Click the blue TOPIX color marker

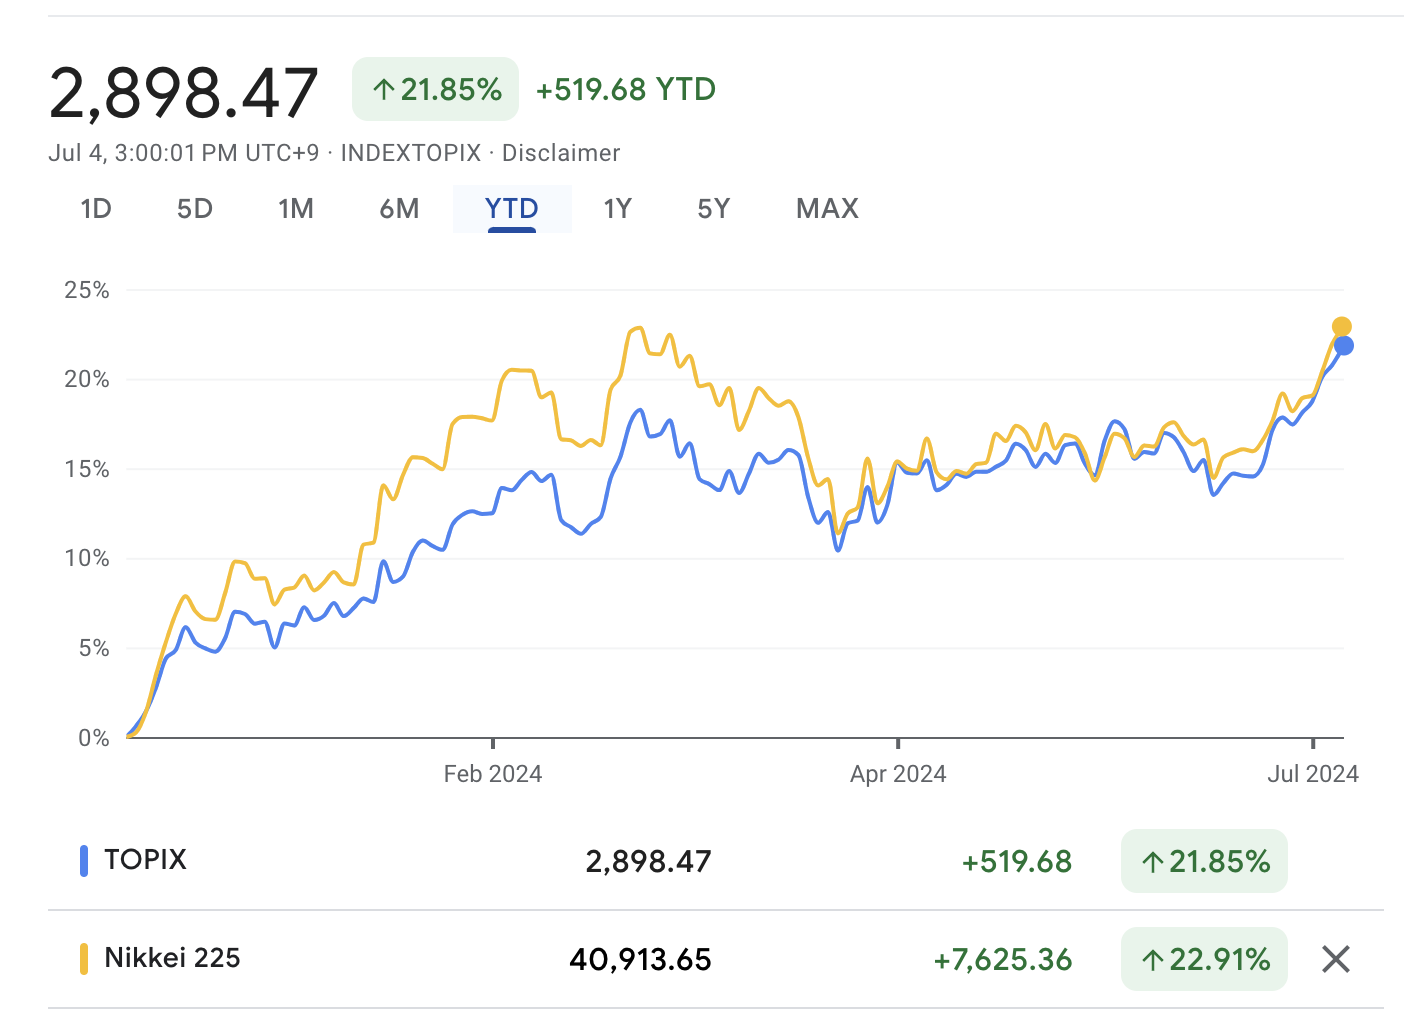coord(84,861)
